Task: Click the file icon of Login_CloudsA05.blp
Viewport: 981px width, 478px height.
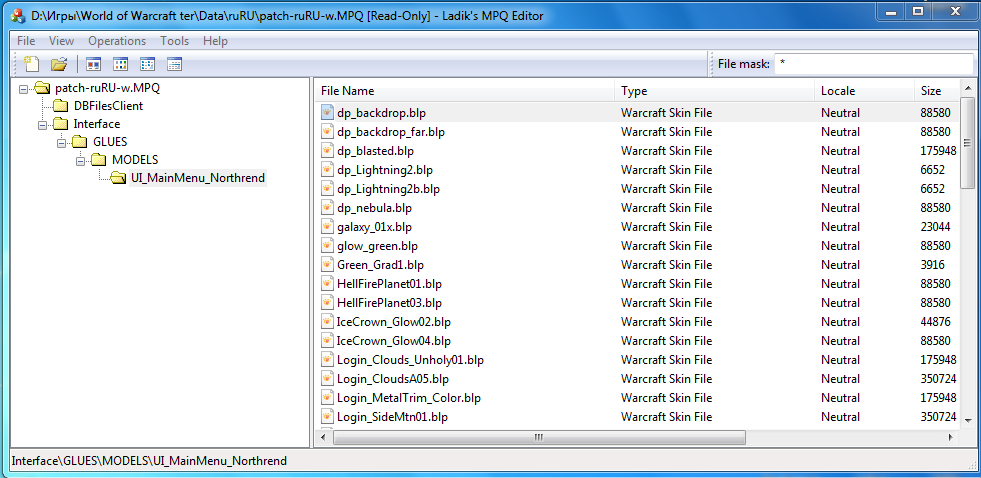Action: (x=327, y=379)
